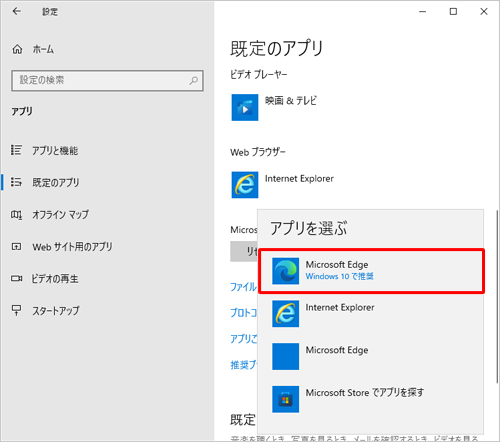The width and height of the screenshot is (500, 442).
Task: Change the default Internet Explorer browser text
Action: point(299,179)
